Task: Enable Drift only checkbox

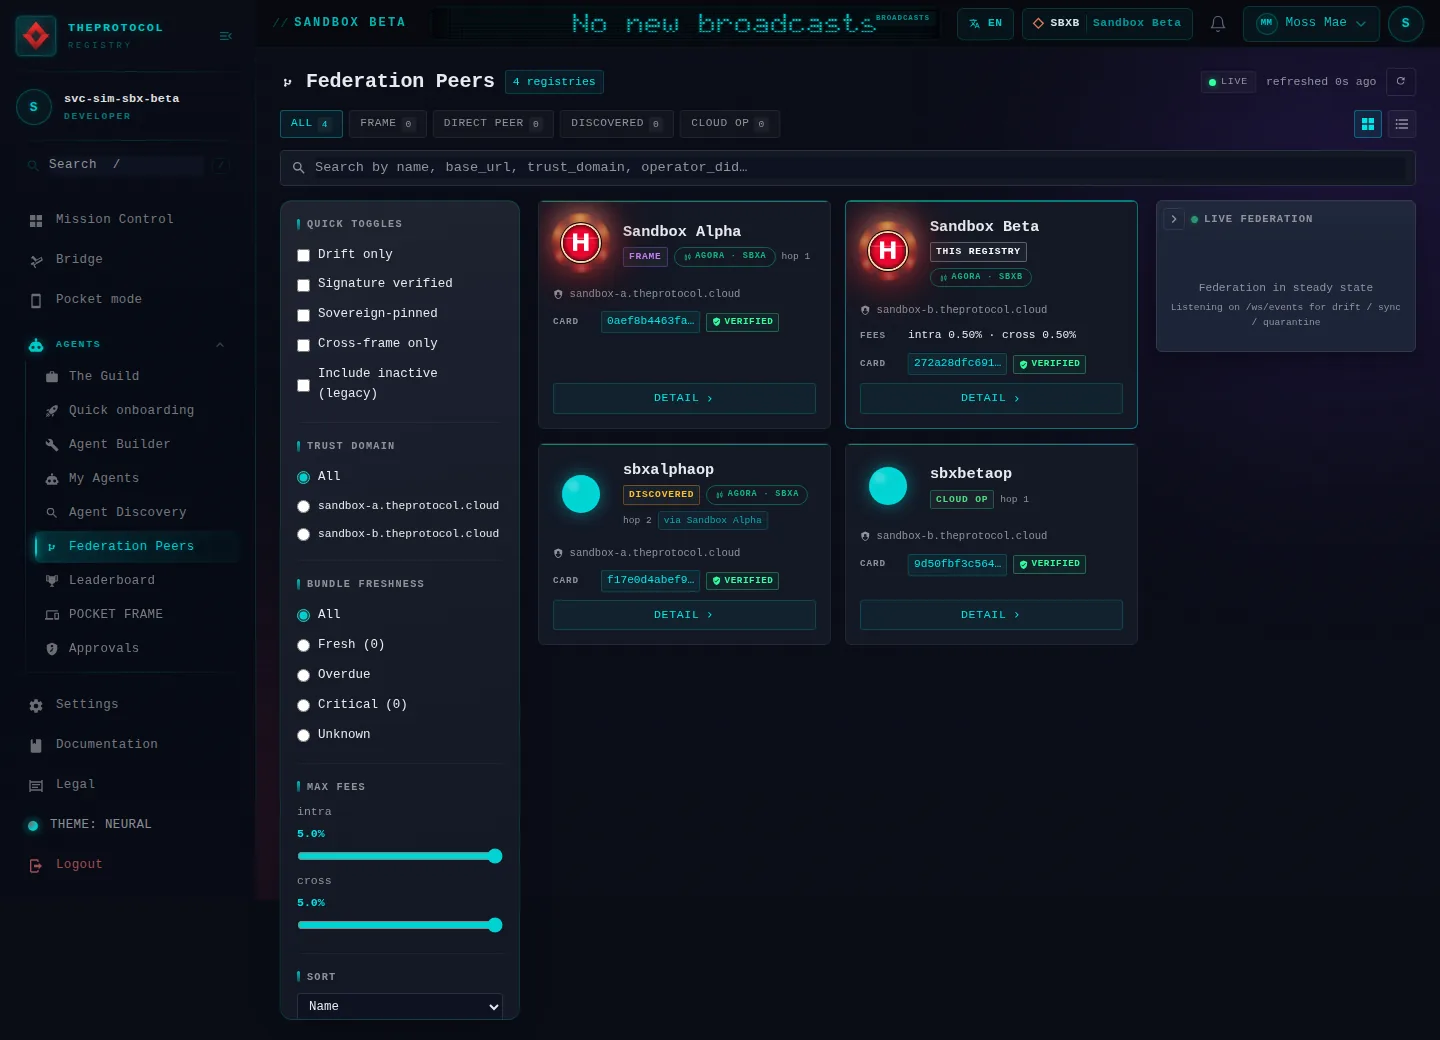Action: (x=303, y=255)
